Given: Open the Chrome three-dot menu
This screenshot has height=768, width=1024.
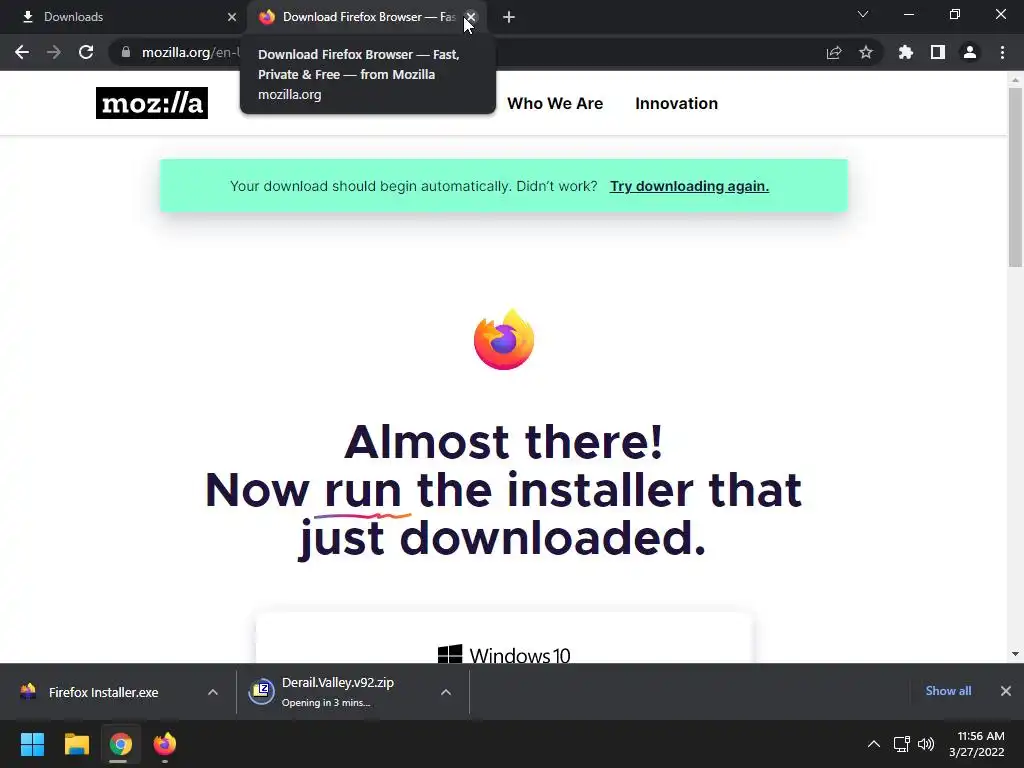Looking at the screenshot, I should click(1002, 52).
